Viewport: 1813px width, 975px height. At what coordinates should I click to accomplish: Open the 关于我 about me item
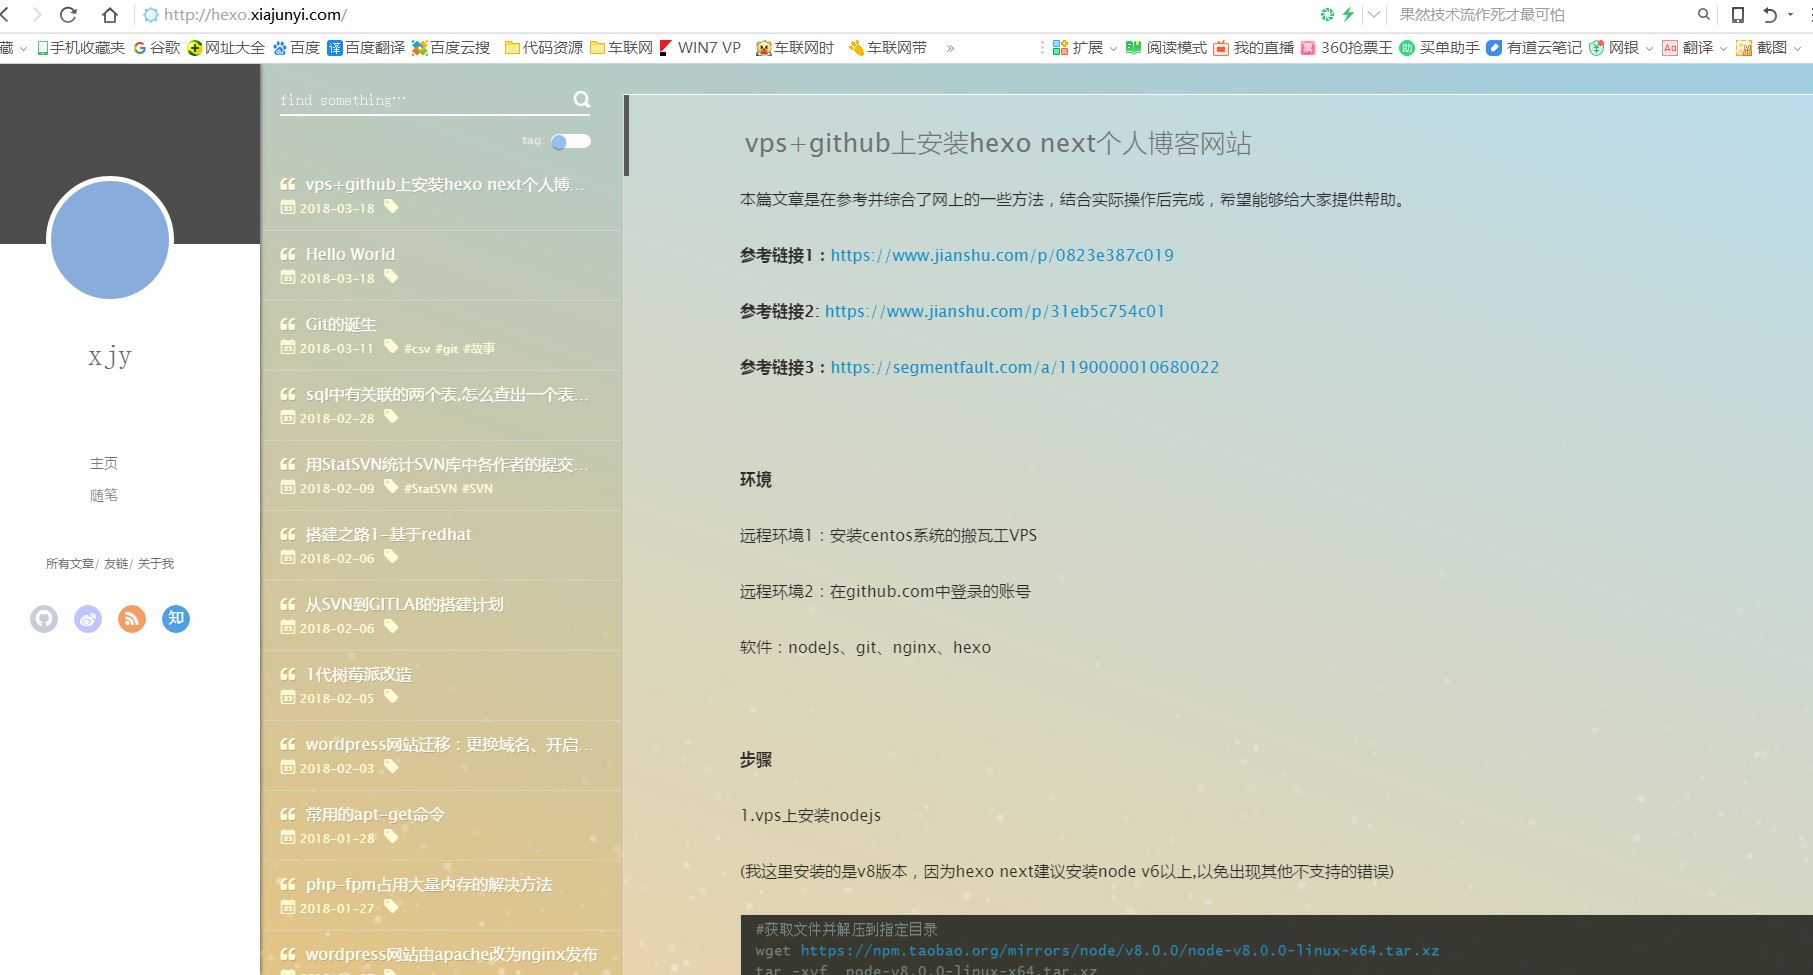(156, 563)
